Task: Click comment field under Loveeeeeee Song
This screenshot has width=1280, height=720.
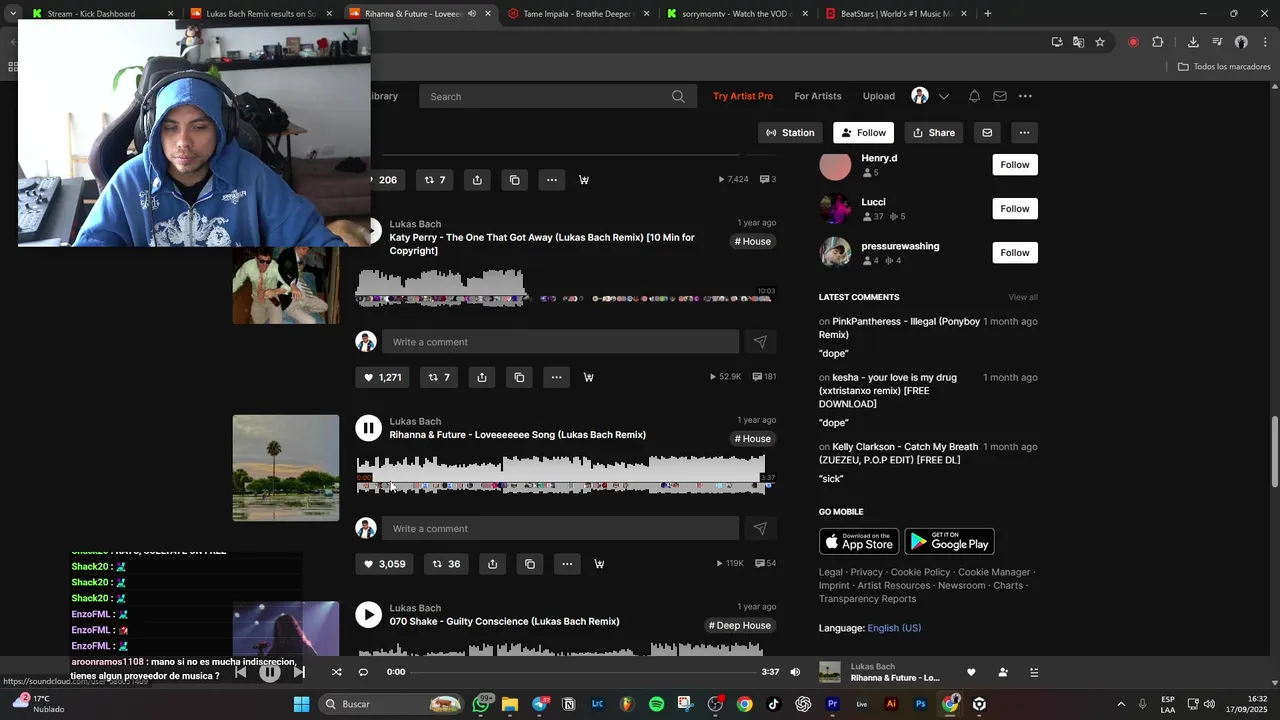Action: pyautogui.click(x=560, y=528)
